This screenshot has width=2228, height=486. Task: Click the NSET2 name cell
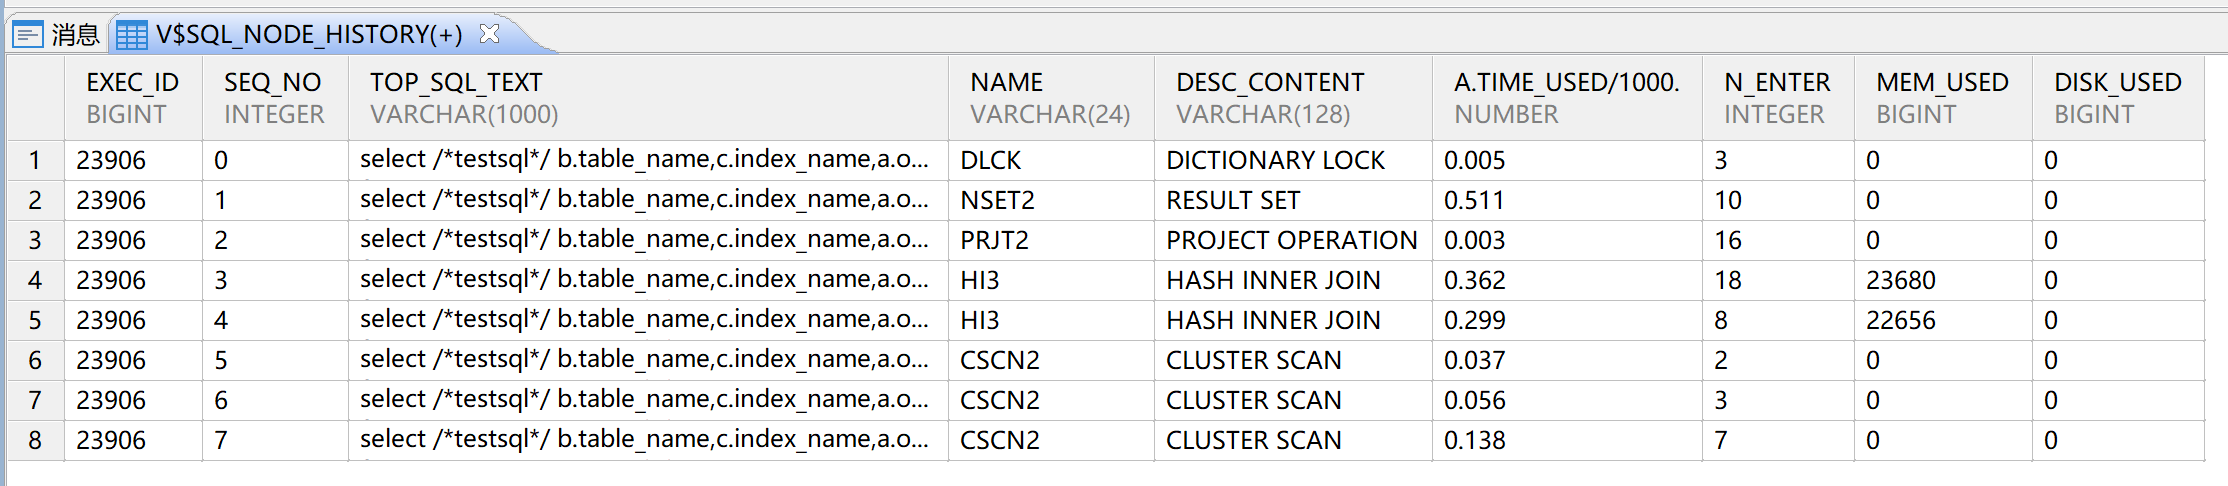[x=1051, y=200]
